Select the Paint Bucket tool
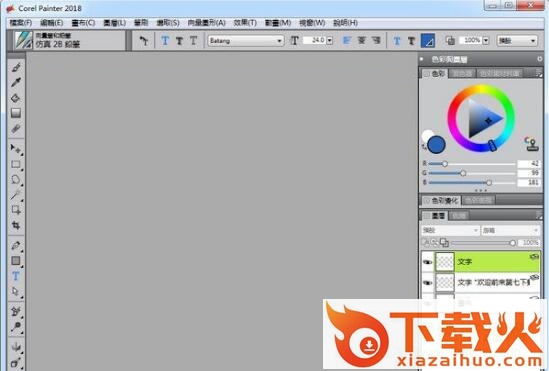This screenshot has width=549, height=371. click(x=16, y=98)
